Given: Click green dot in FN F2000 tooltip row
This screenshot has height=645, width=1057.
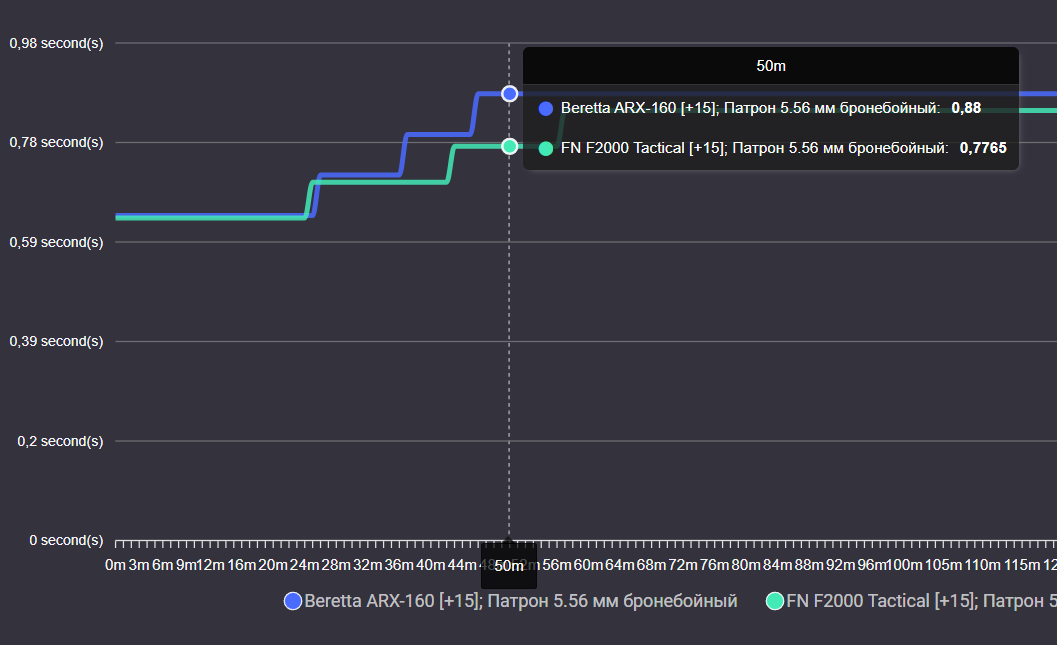Looking at the screenshot, I should click(x=546, y=148).
